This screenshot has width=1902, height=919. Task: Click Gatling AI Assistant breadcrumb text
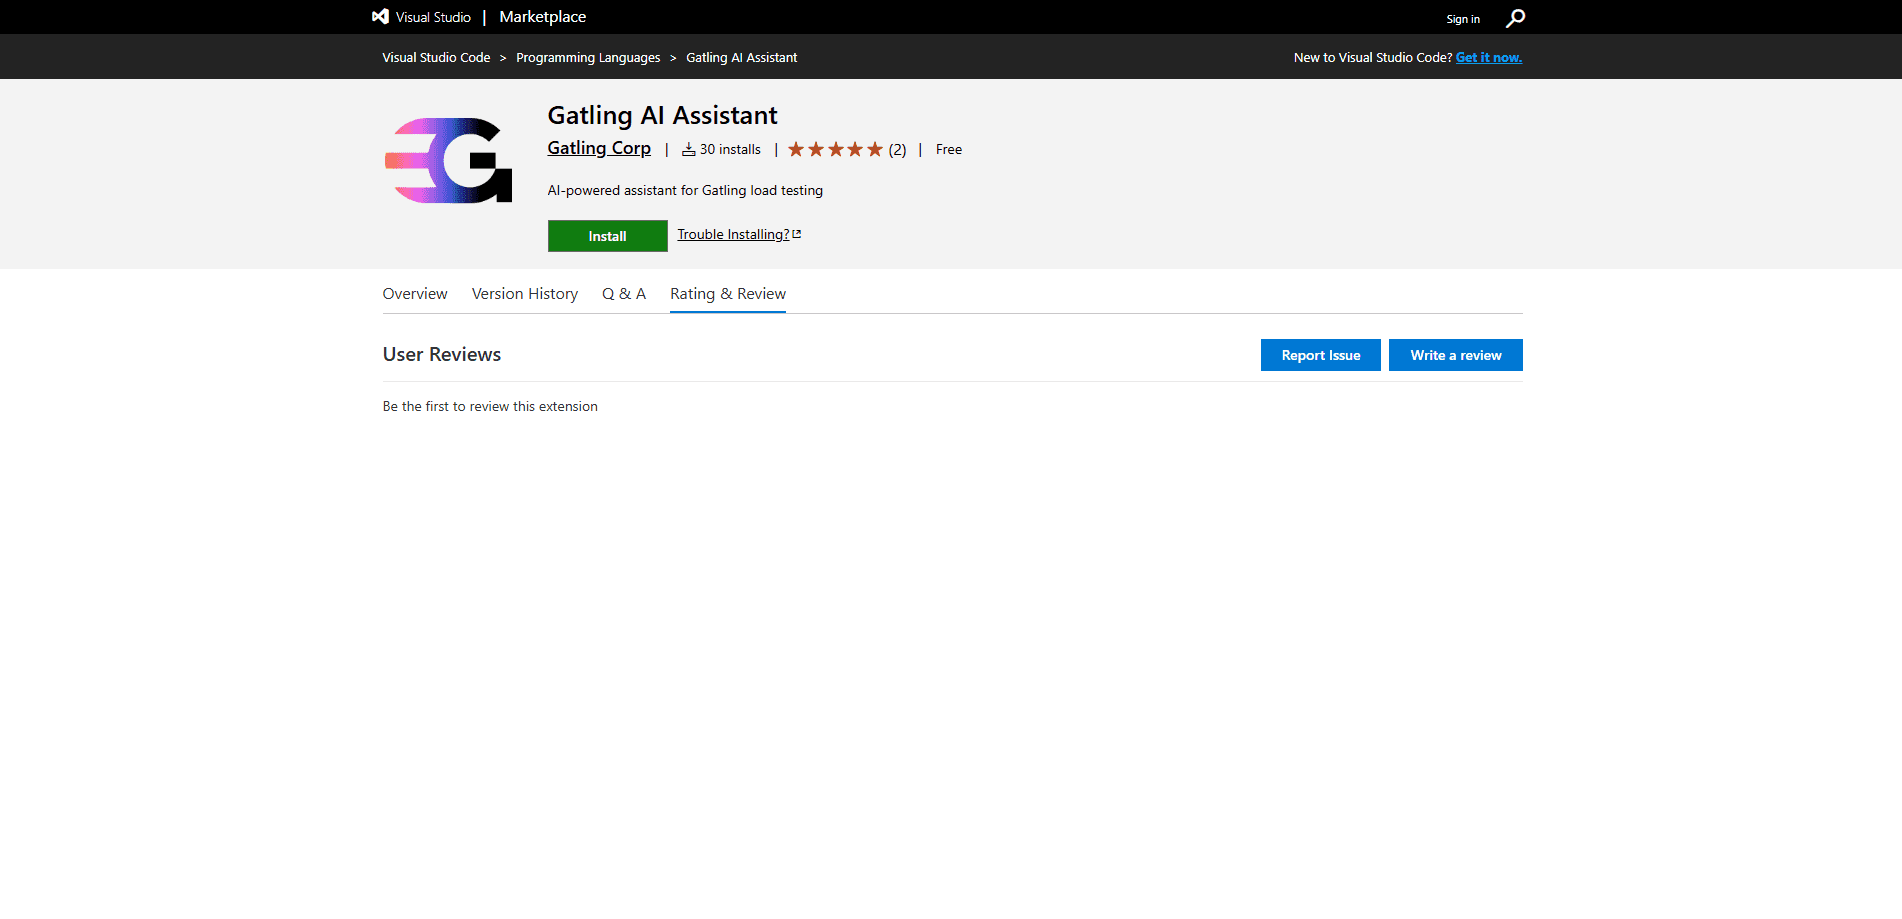point(742,58)
